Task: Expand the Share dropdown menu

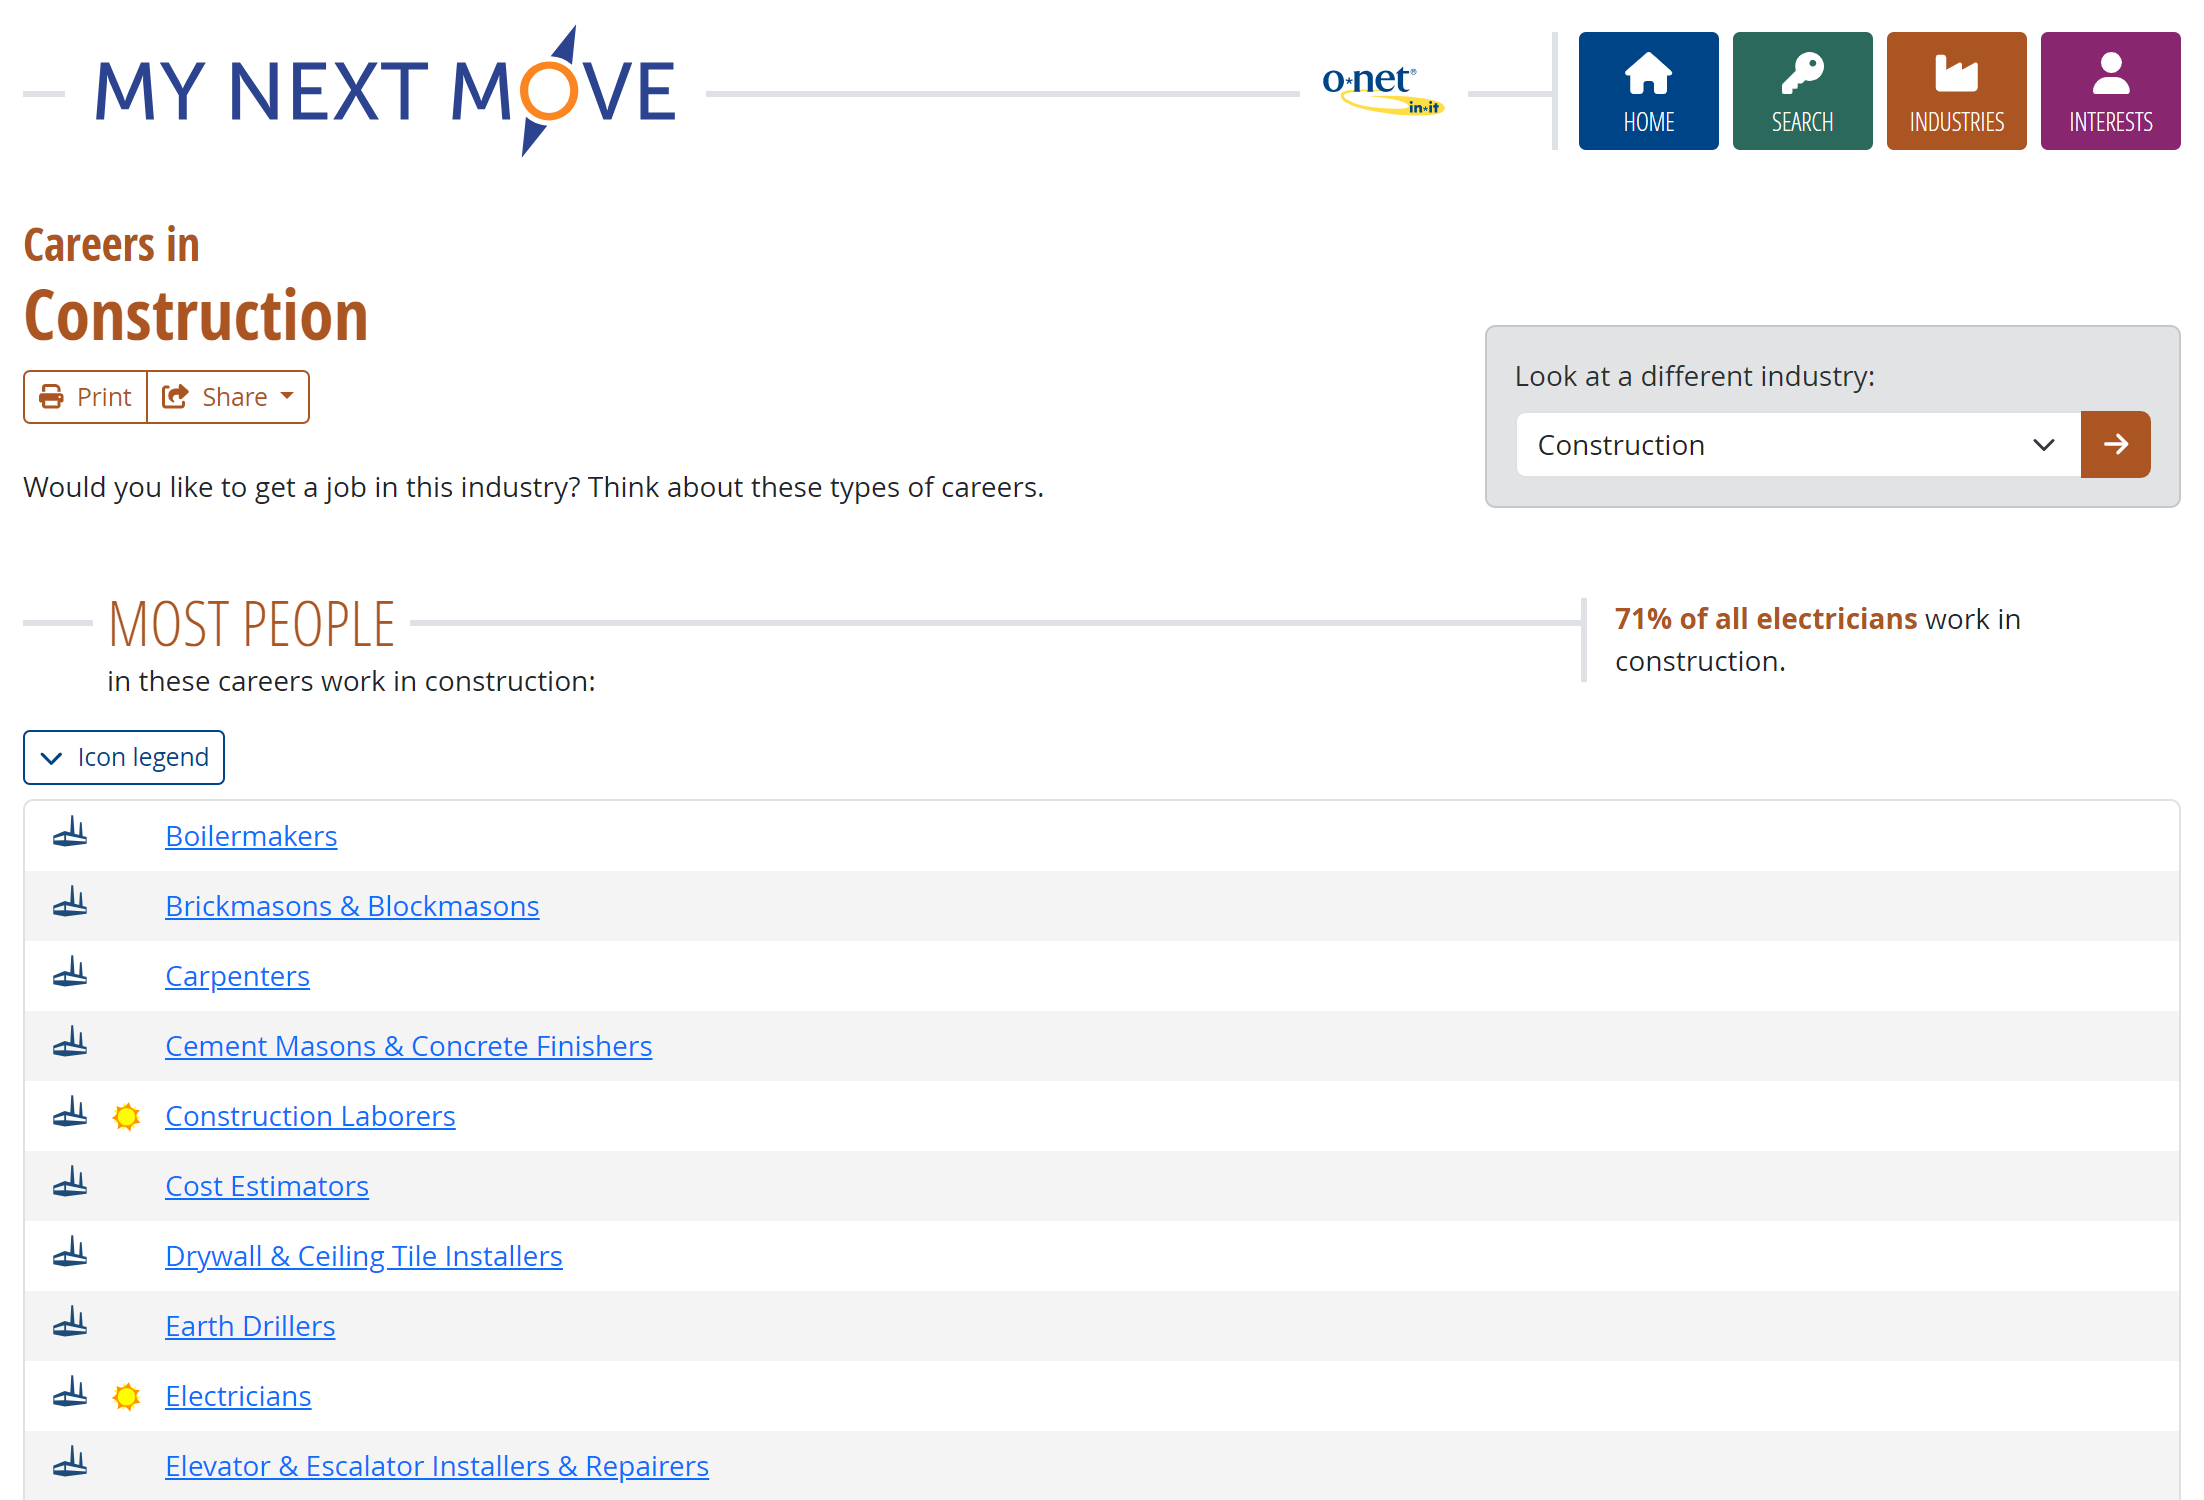Action: click(229, 397)
